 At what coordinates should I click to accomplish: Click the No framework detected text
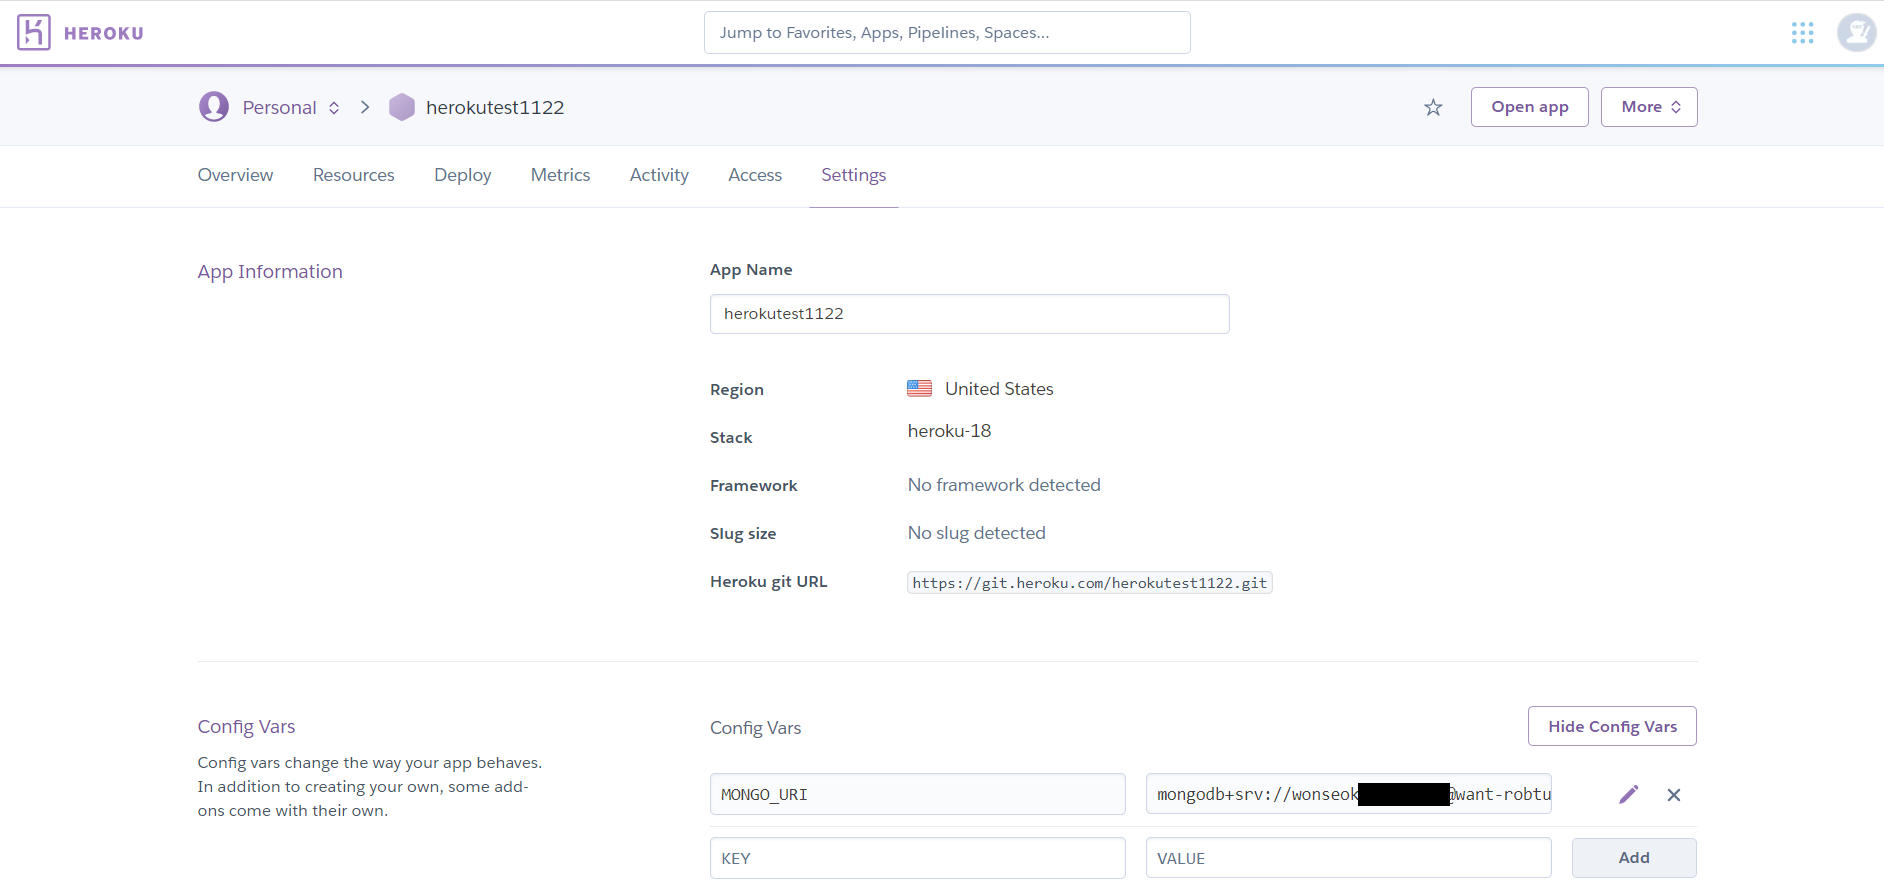(1004, 485)
